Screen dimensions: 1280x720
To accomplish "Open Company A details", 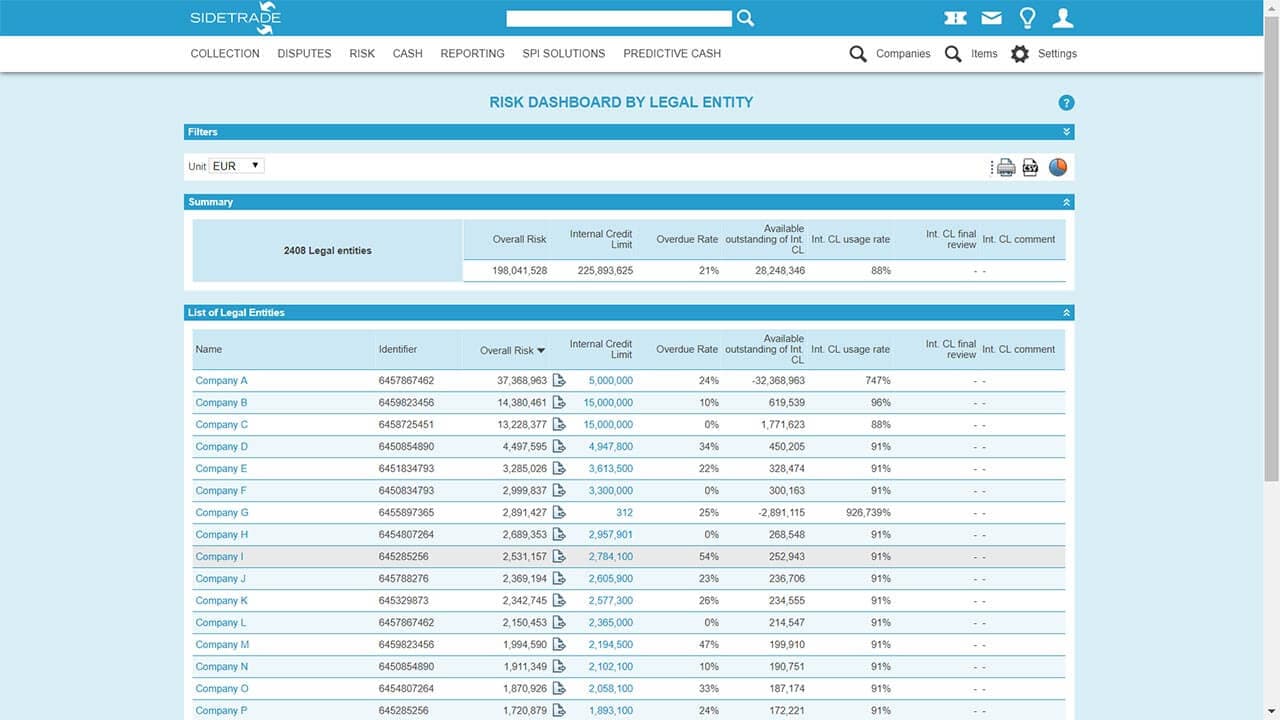I will pyautogui.click(x=221, y=380).
